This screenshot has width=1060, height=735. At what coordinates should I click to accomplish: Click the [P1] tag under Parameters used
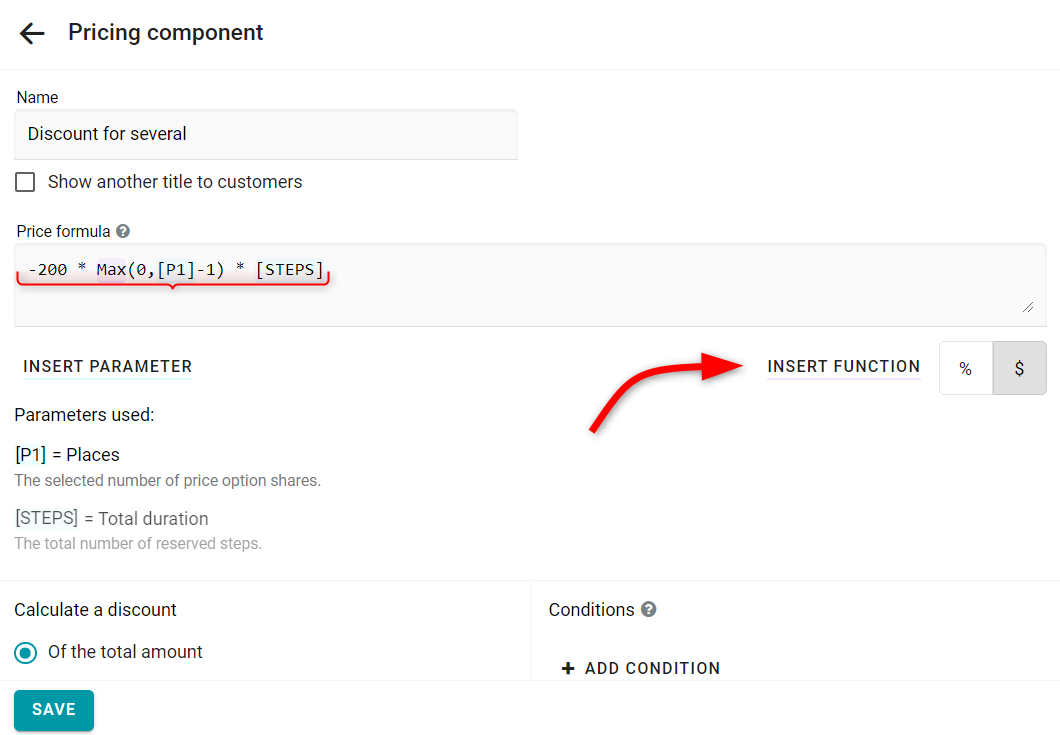[x=30, y=454]
